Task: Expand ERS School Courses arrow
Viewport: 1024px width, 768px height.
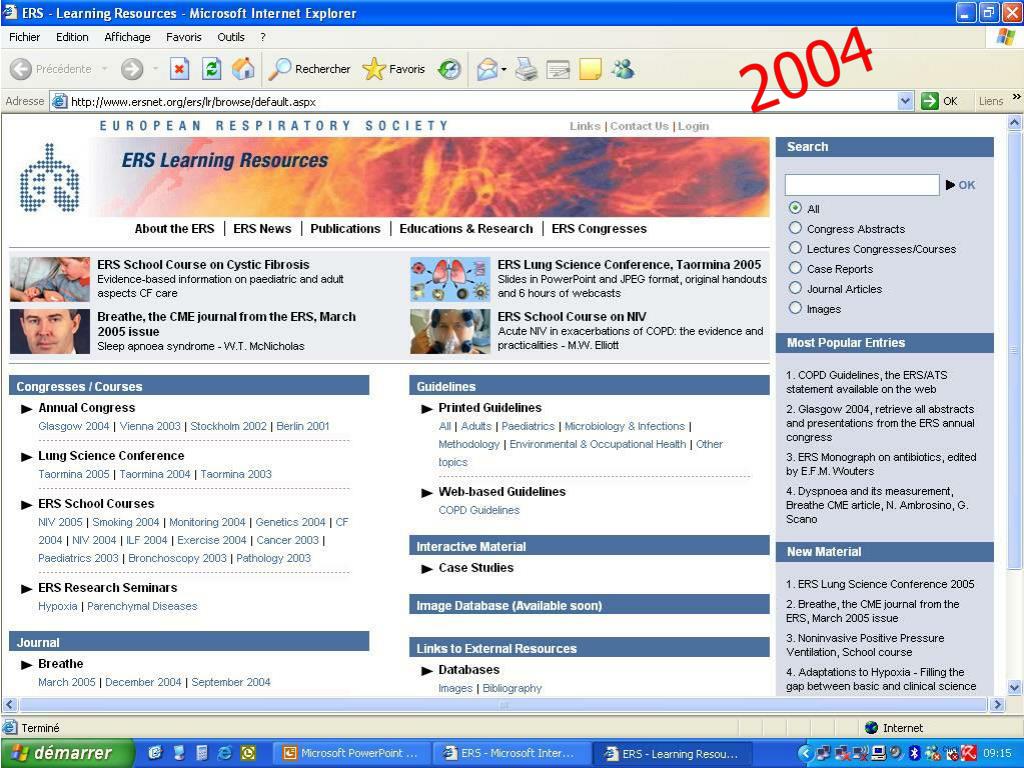Action: [x=27, y=505]
